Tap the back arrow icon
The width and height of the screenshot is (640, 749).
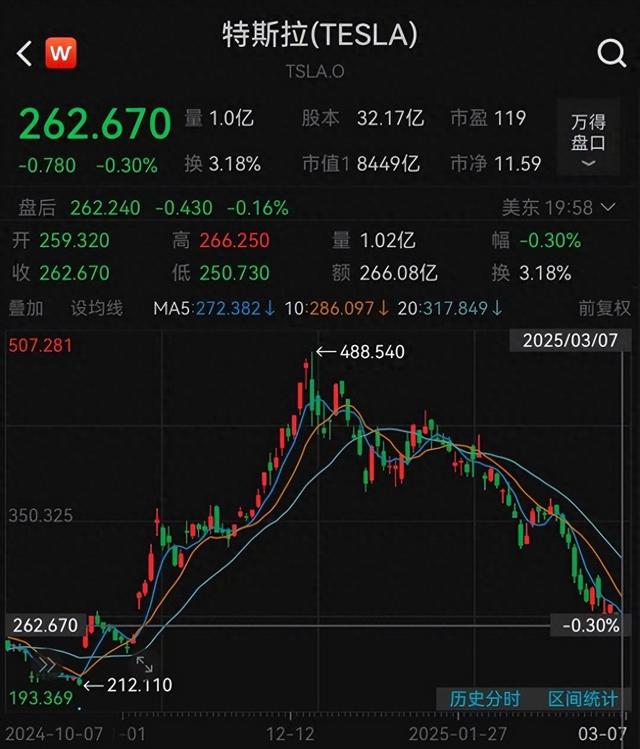[24, 53]
